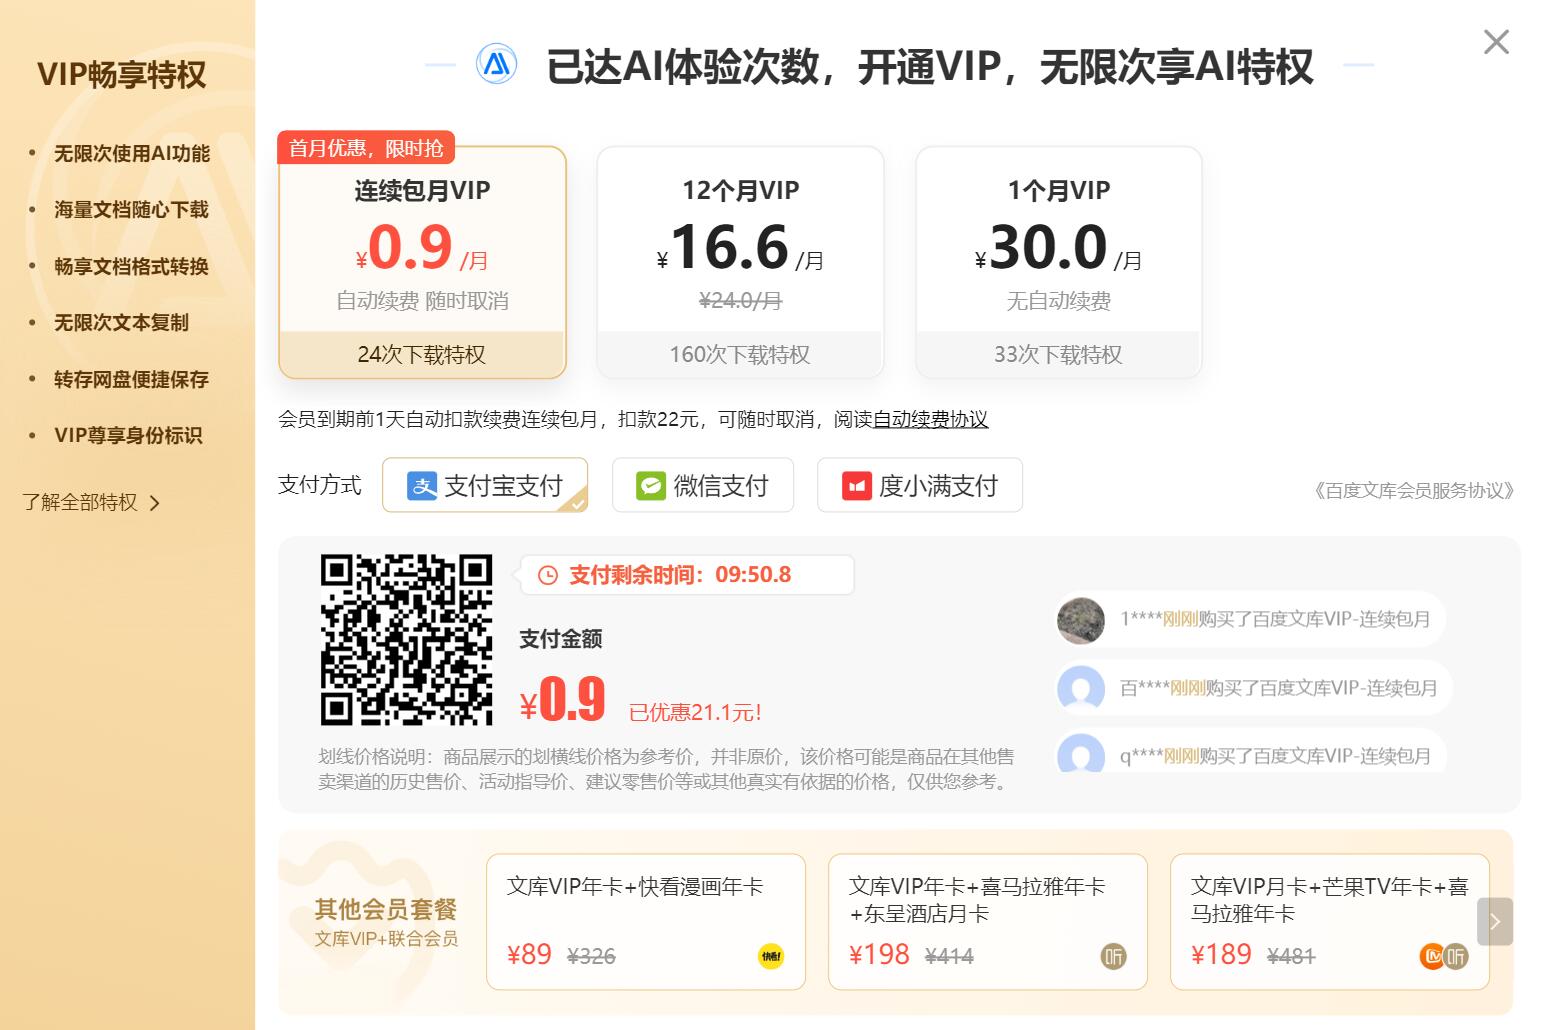Screen dimensions: 1541x1030
Task: Click 转存网盘便捷保存 privilege item
Action: [131, 379]
